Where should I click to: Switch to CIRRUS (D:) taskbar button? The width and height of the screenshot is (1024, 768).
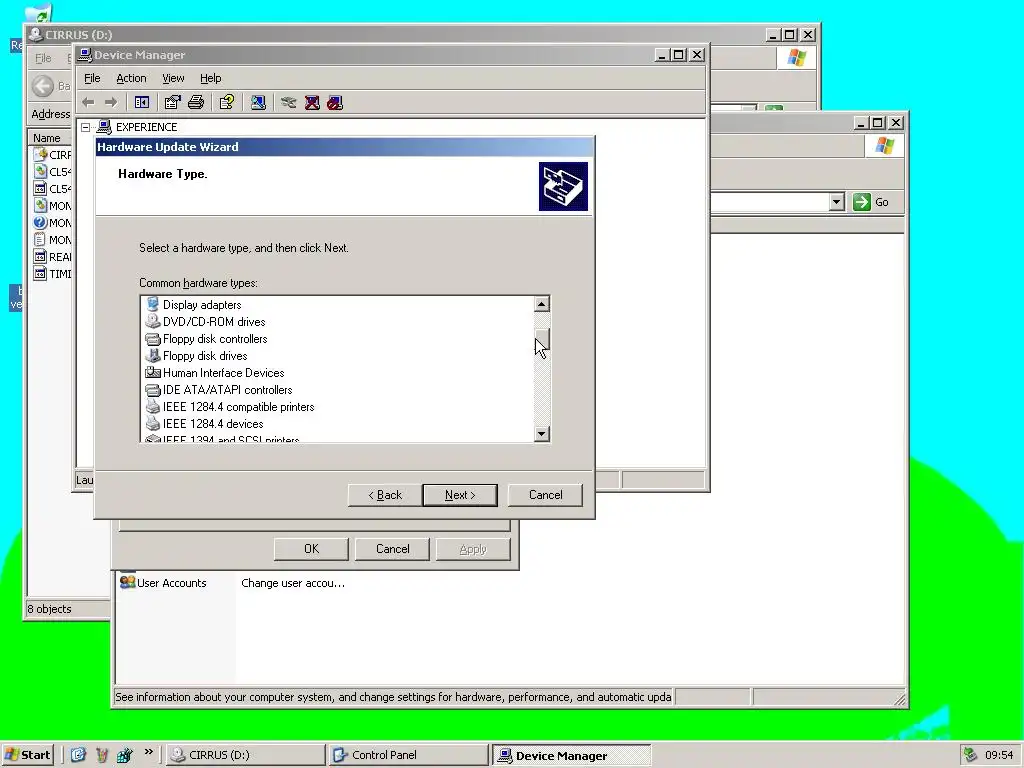point(246,755)
